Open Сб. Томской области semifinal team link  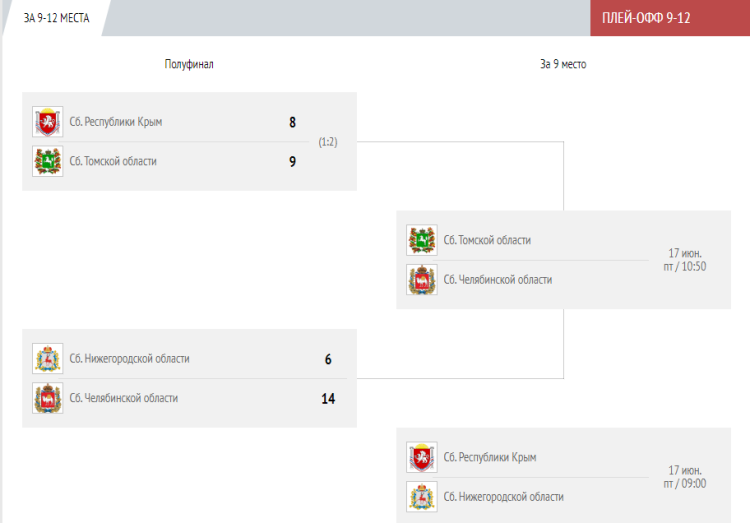pyautogui.click(x=113, y=161)
